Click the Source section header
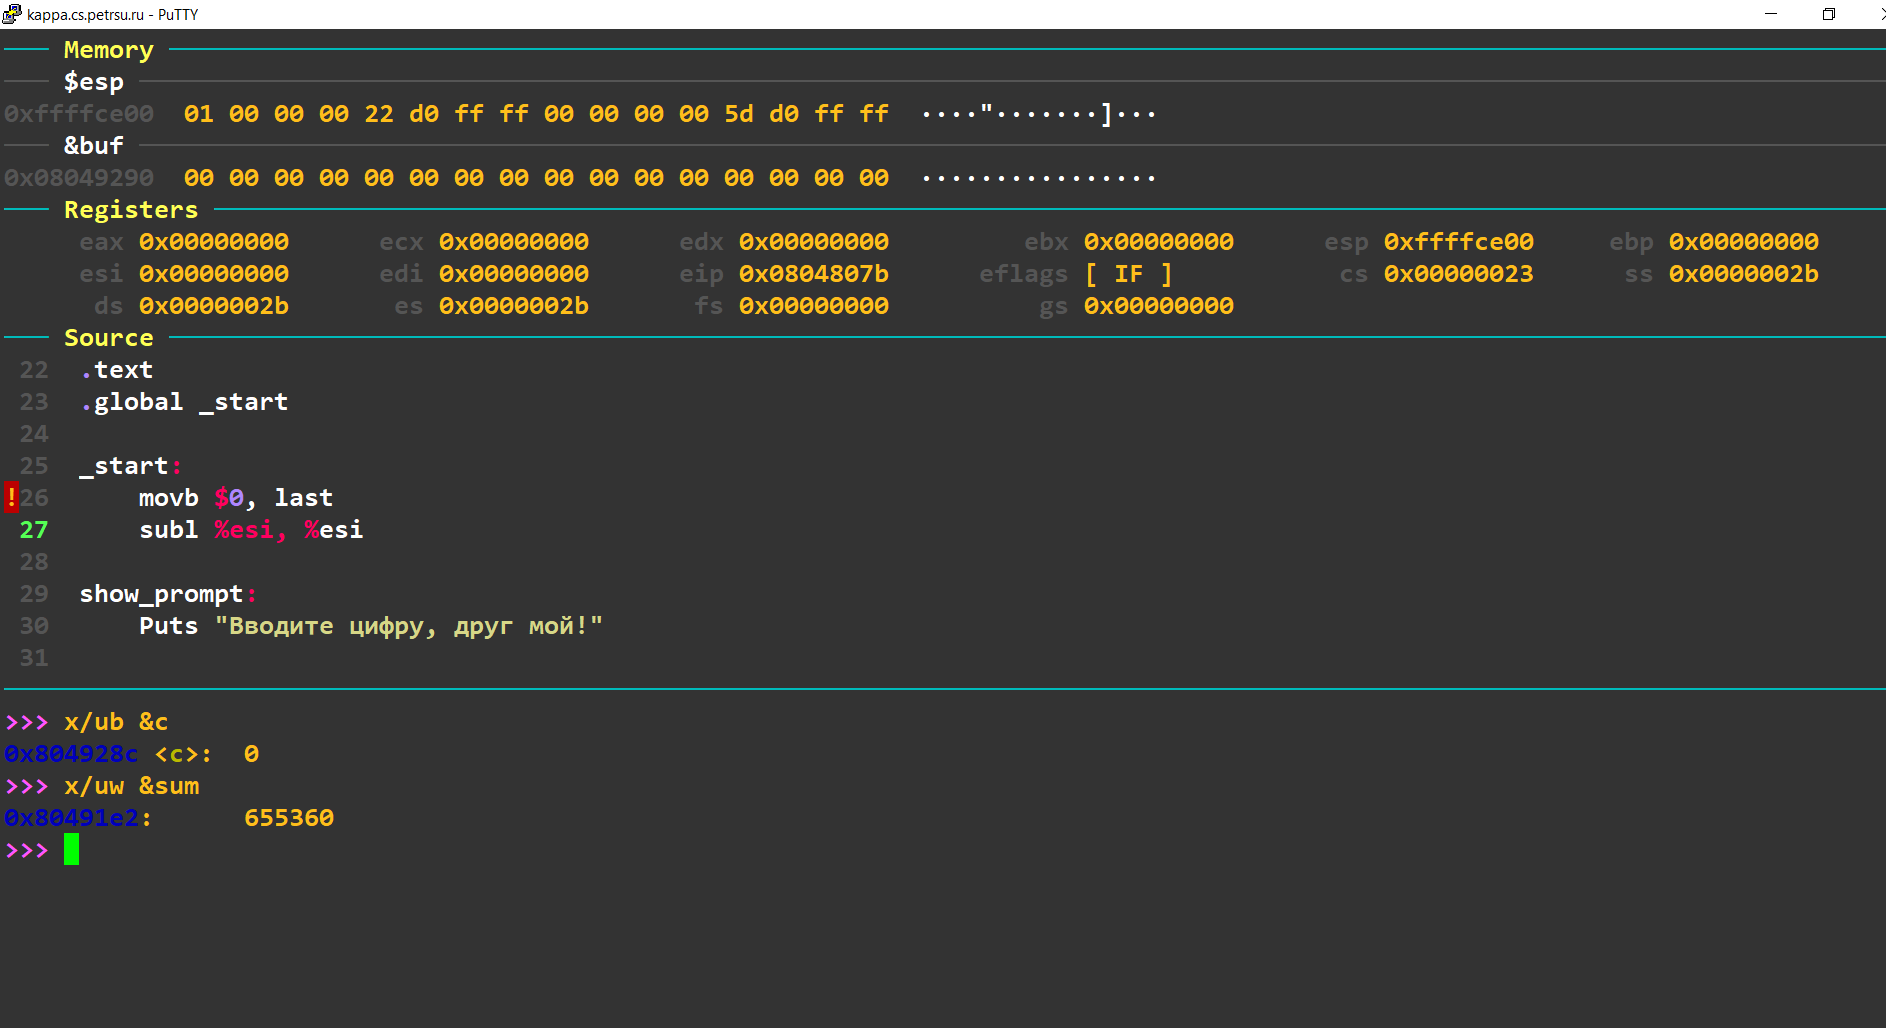The width and height of the screenshot is (1886, 1028). click(108, 338)
